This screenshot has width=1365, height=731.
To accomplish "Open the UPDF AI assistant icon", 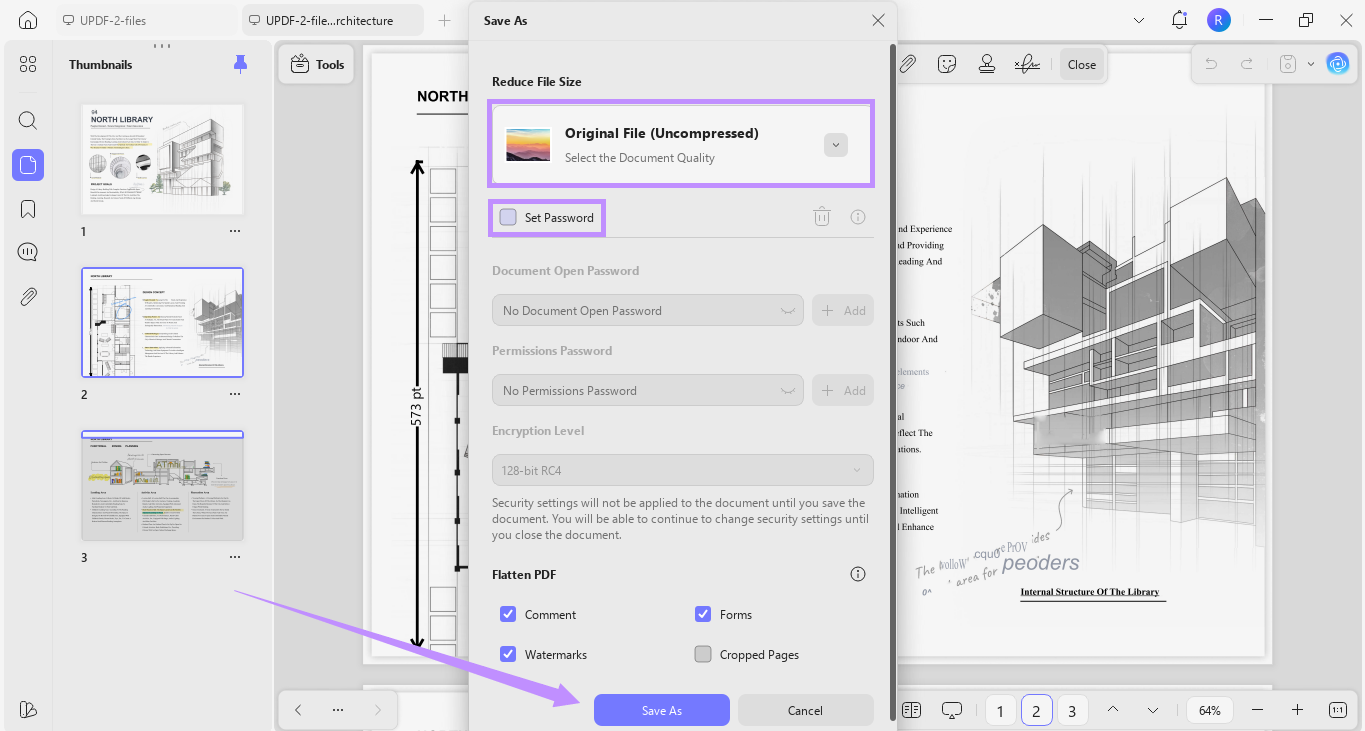I will (1338, 64).
